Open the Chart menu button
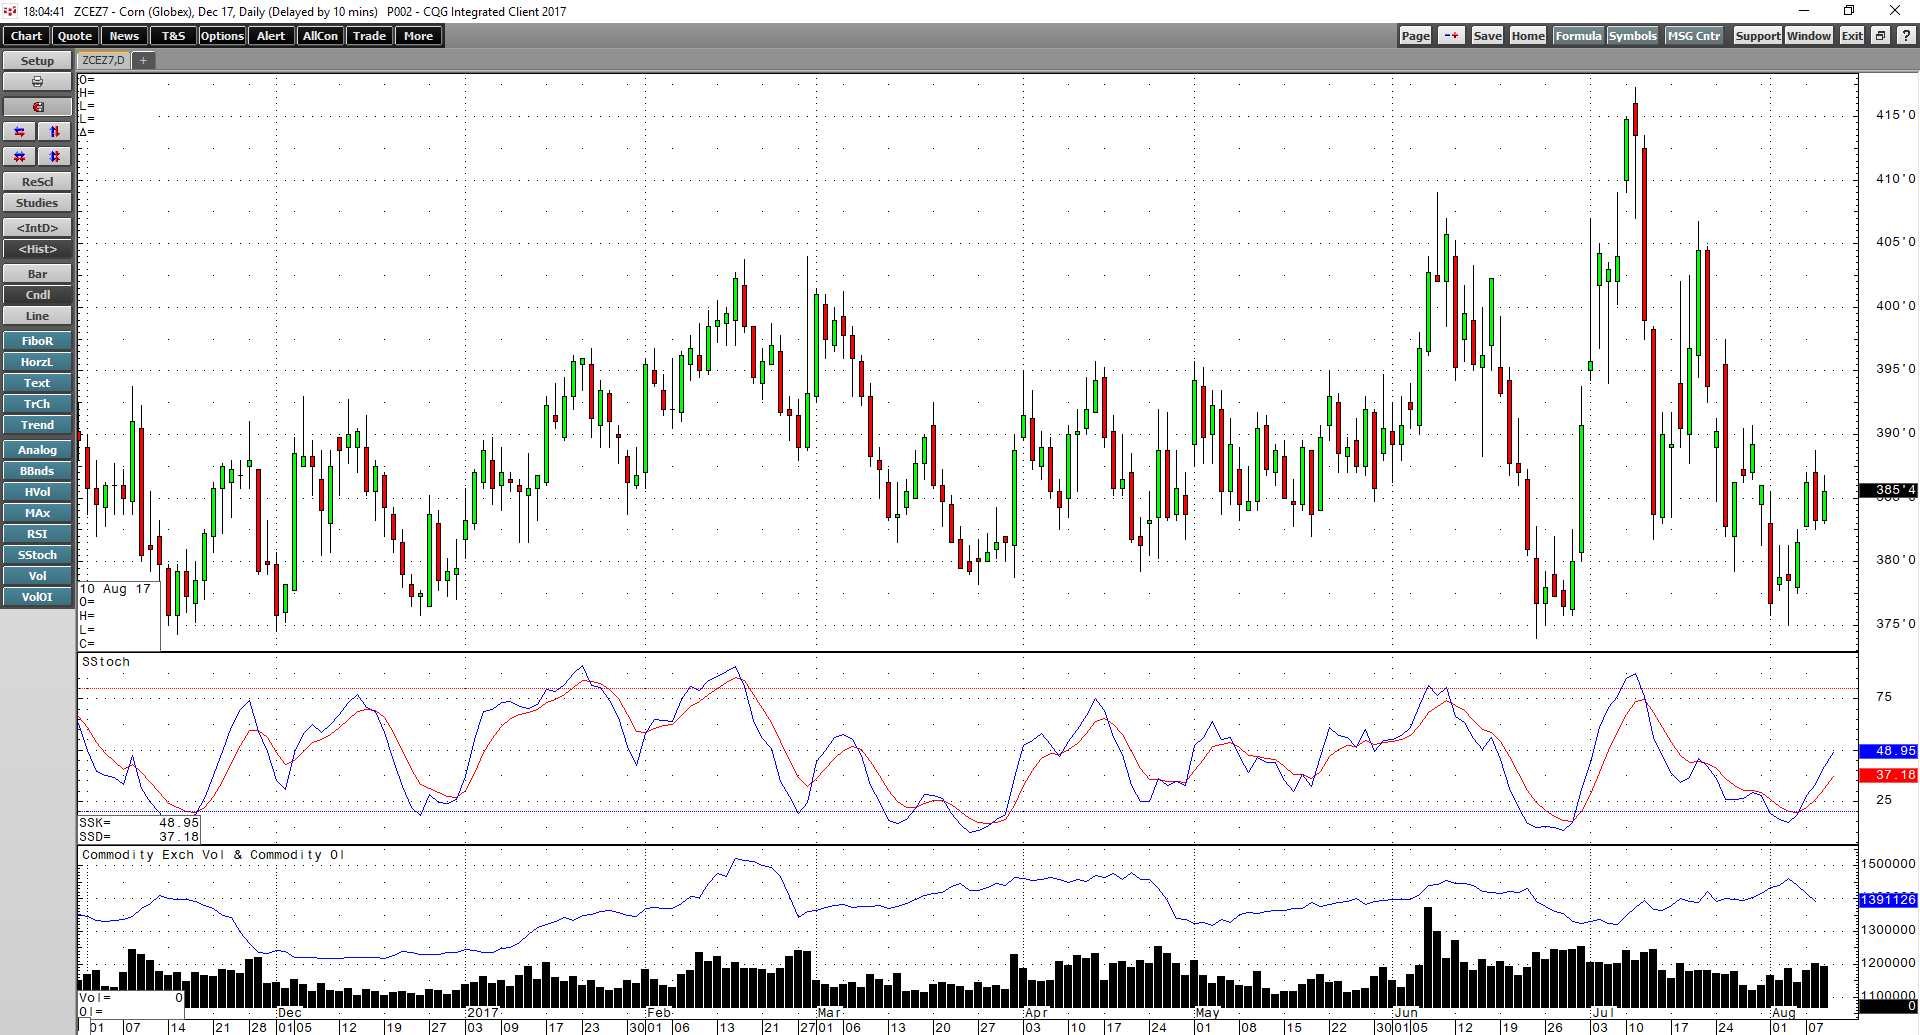Screen dimensions: 1920x1035 point(26,36)
